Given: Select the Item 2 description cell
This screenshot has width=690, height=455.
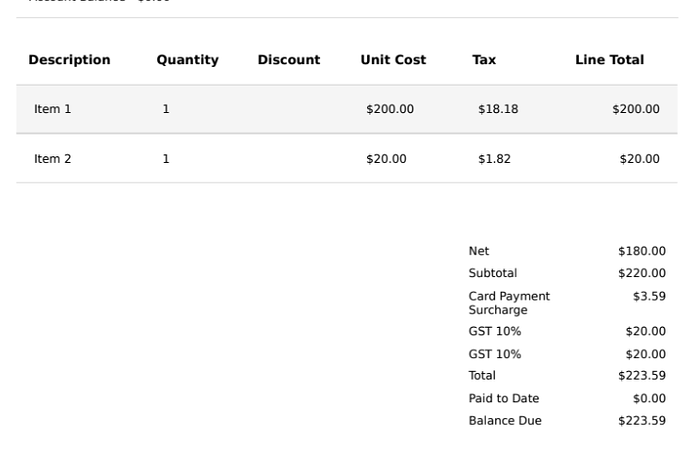Looking at the screenshot, I should (52, 159).
